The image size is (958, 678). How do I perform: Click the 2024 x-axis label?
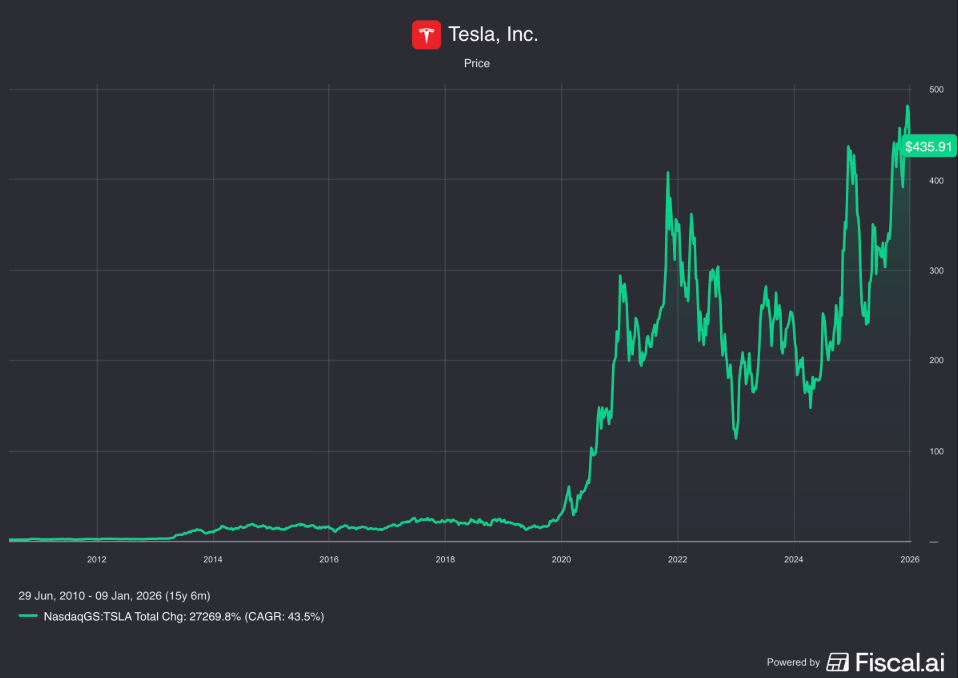click(794, 560)
